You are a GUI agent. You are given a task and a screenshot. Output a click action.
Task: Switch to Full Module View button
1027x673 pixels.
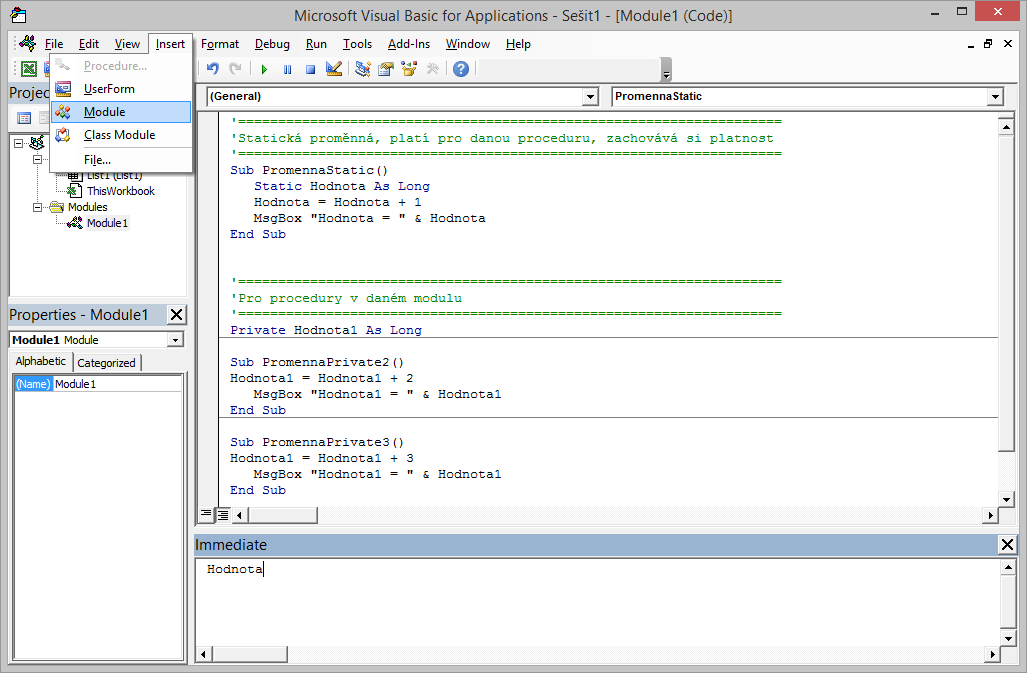[x=223, y=515]
